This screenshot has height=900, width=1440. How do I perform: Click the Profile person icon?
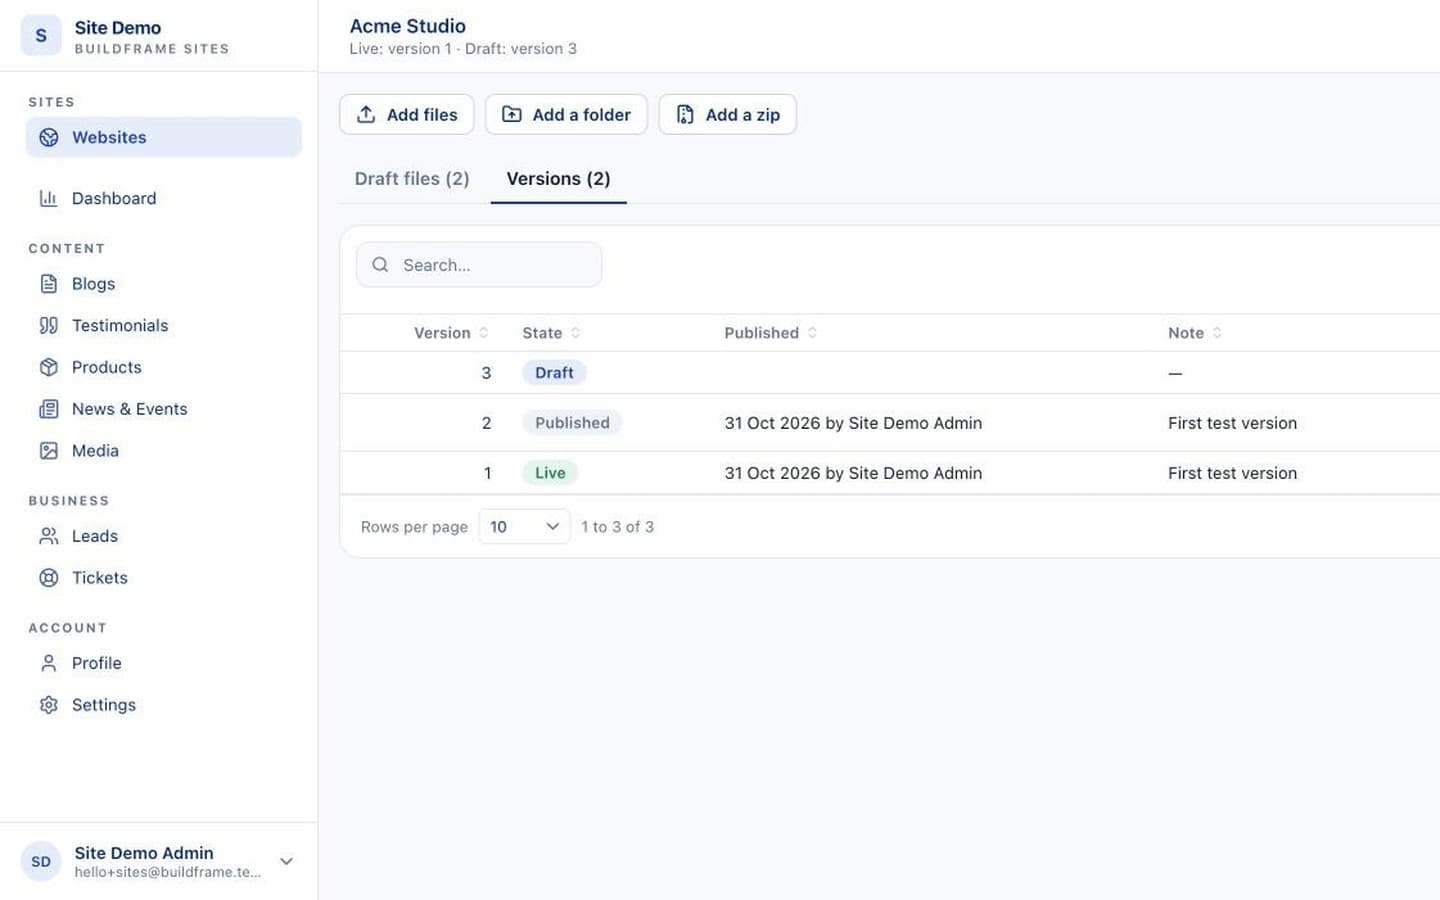click(x=48, y=663)
